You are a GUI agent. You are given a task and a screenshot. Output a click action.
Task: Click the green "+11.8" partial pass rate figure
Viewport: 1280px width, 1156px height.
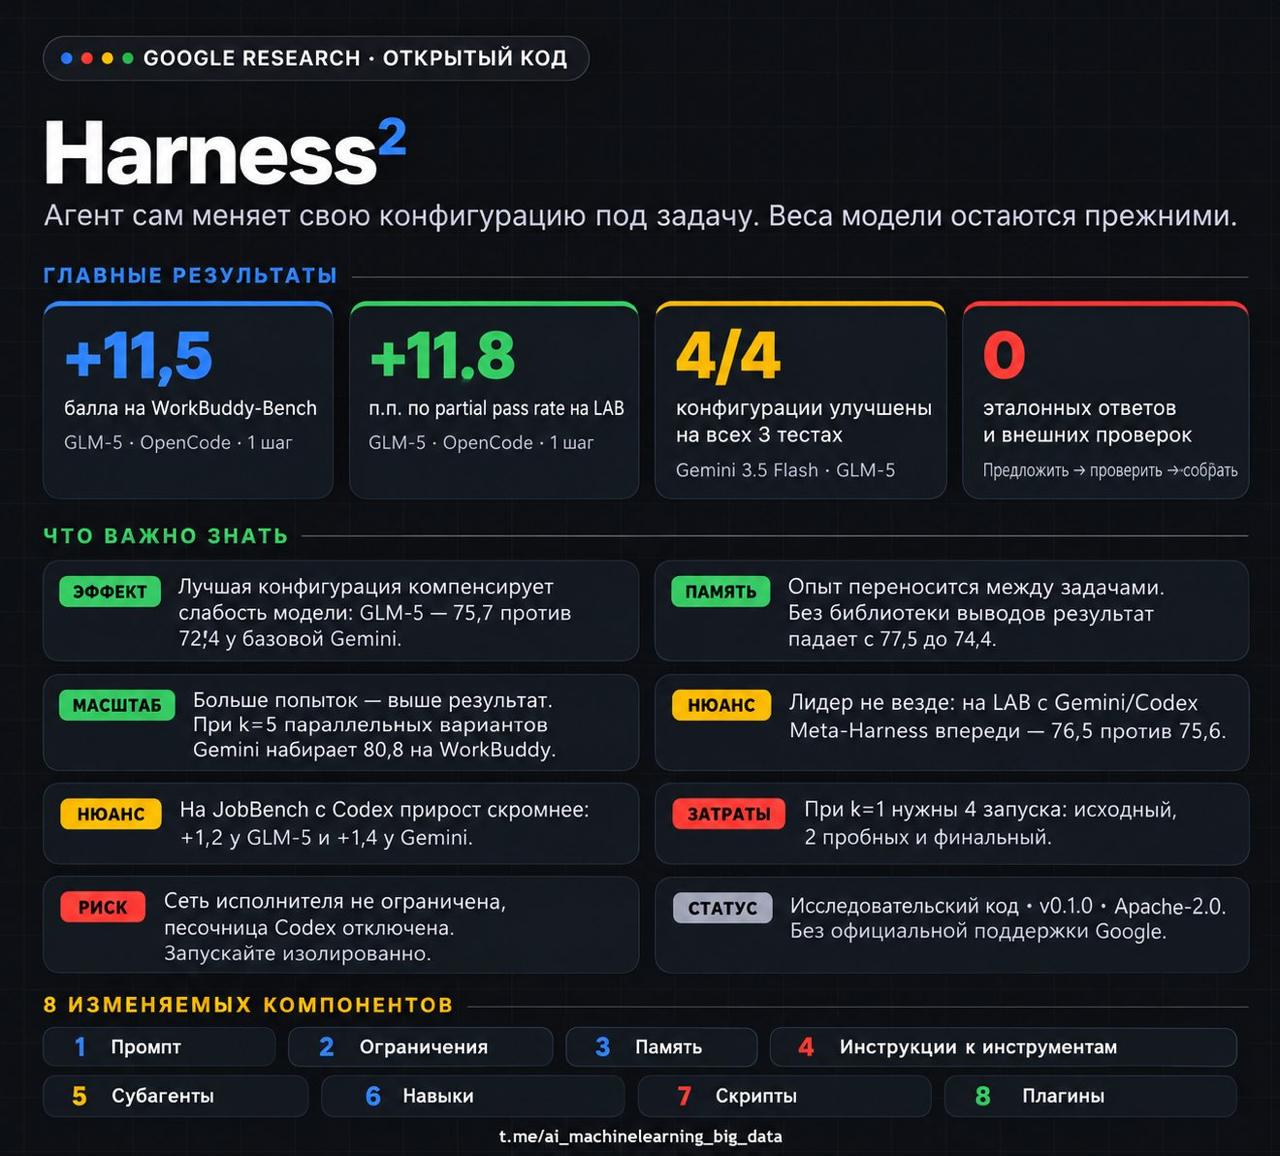(x=442, y=355)
